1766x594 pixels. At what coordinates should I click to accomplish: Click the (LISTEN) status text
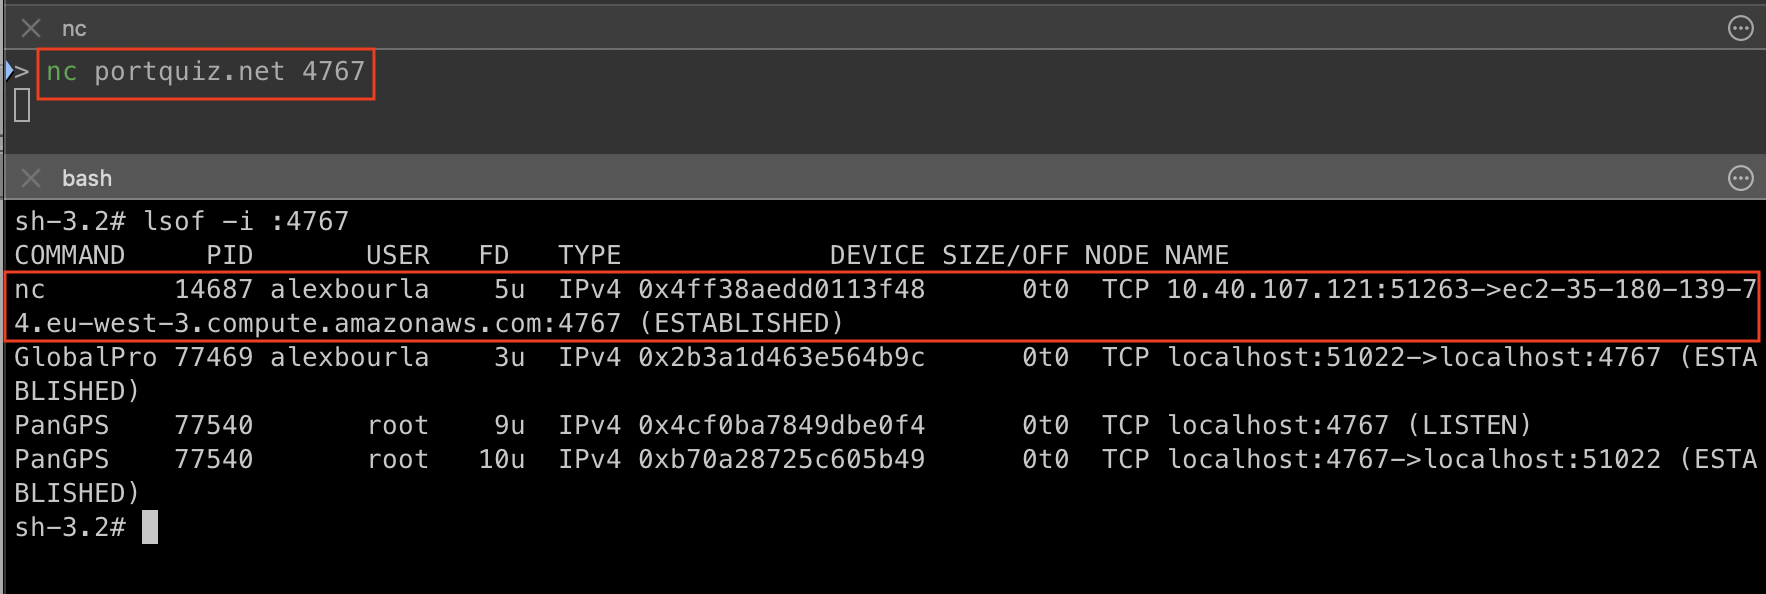(x=1468, y=426)
